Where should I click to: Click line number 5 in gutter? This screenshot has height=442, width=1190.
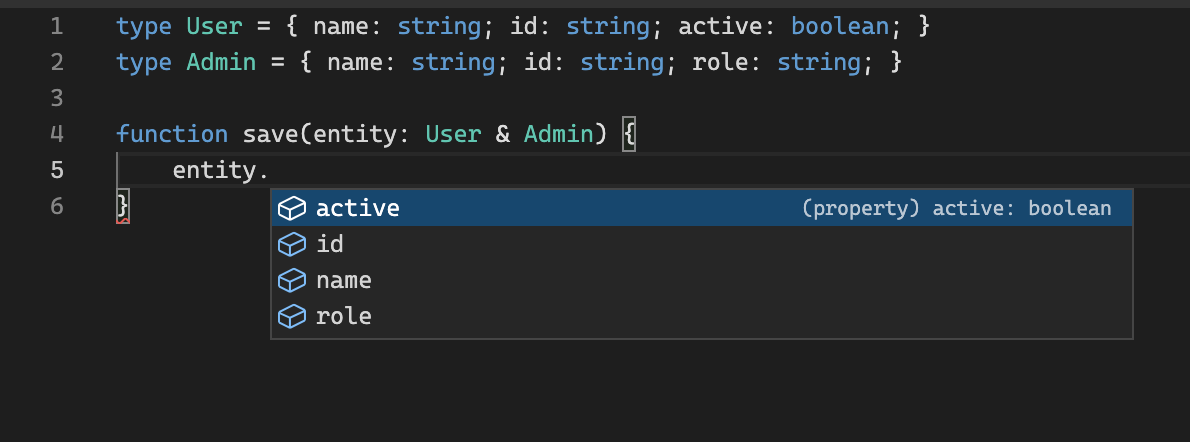pos(57,170)
